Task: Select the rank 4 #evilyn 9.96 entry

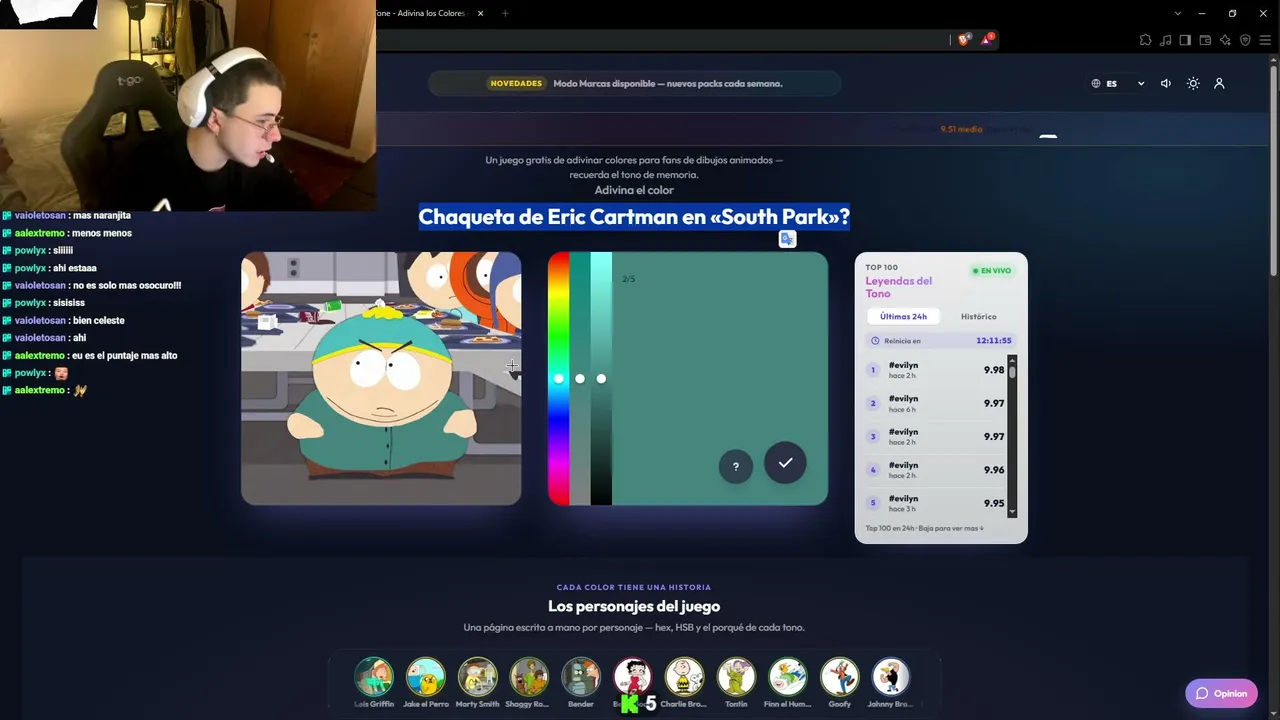Action: 936,470
